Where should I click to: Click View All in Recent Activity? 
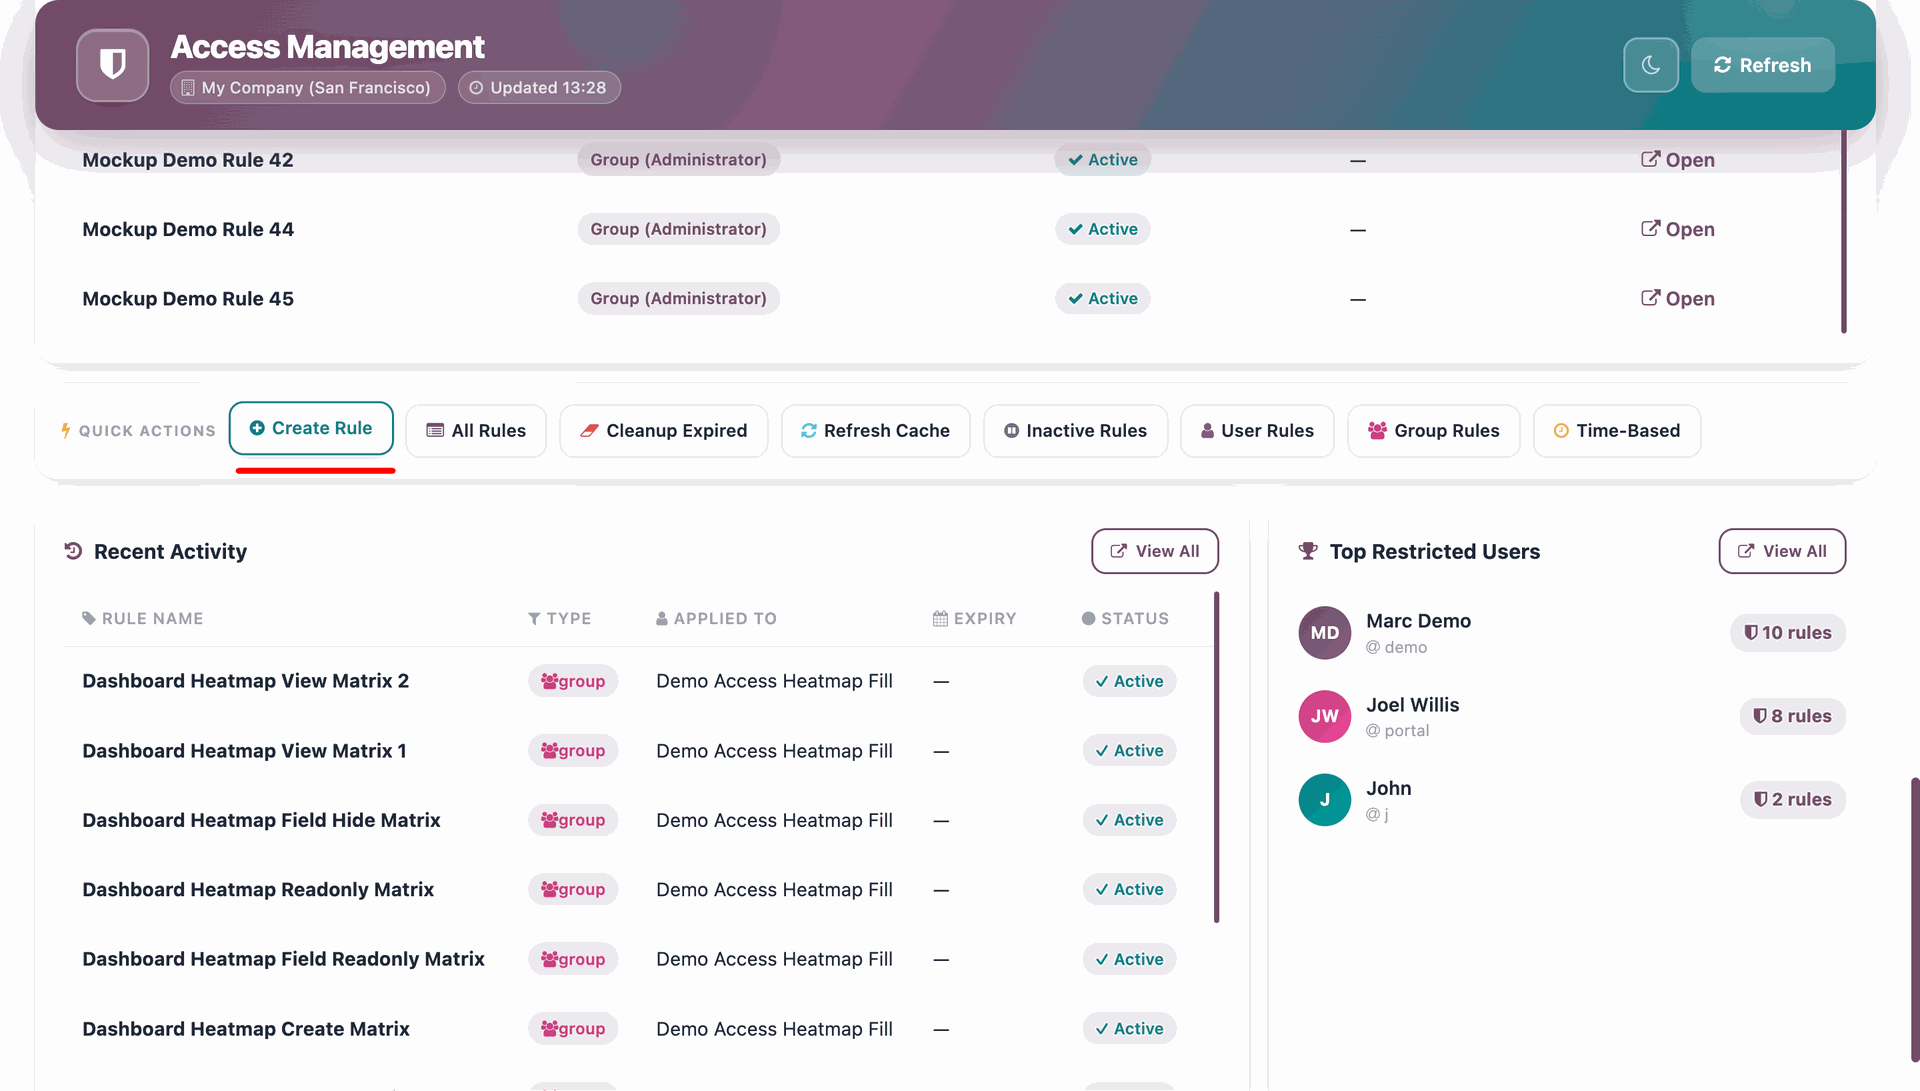coord(1155,551)
